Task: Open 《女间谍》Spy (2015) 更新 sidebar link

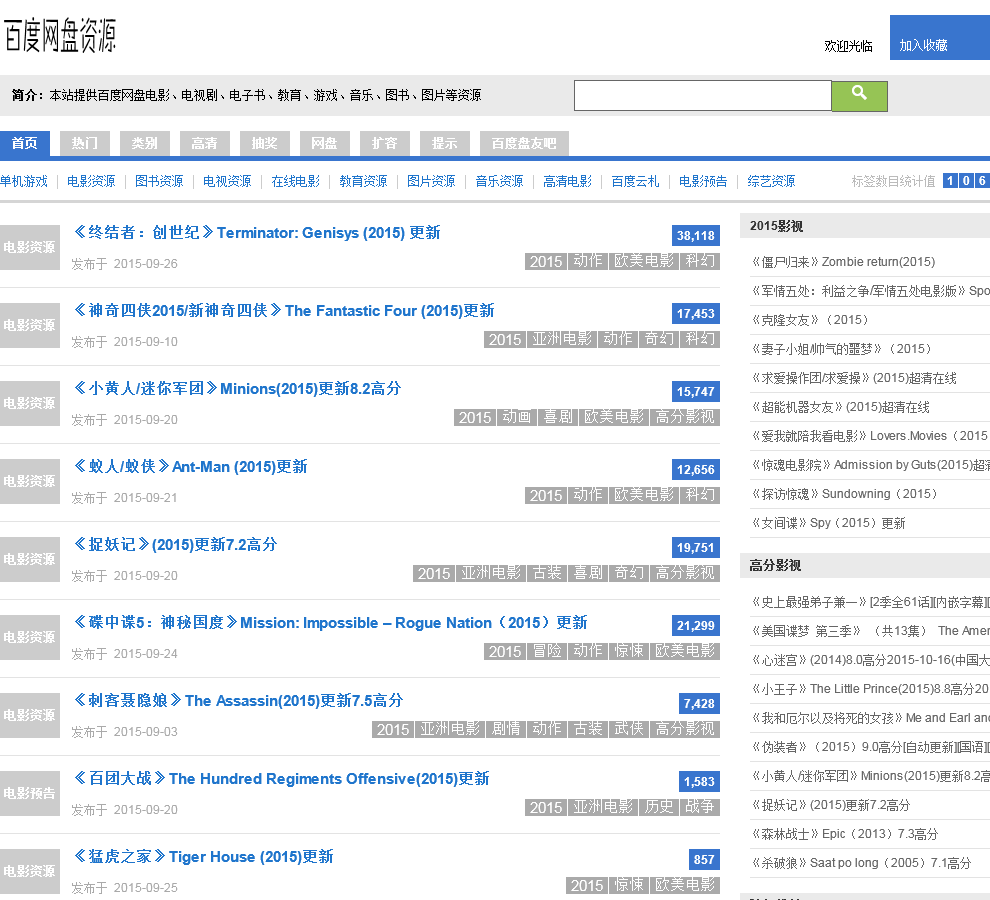Action: (828, 523)
